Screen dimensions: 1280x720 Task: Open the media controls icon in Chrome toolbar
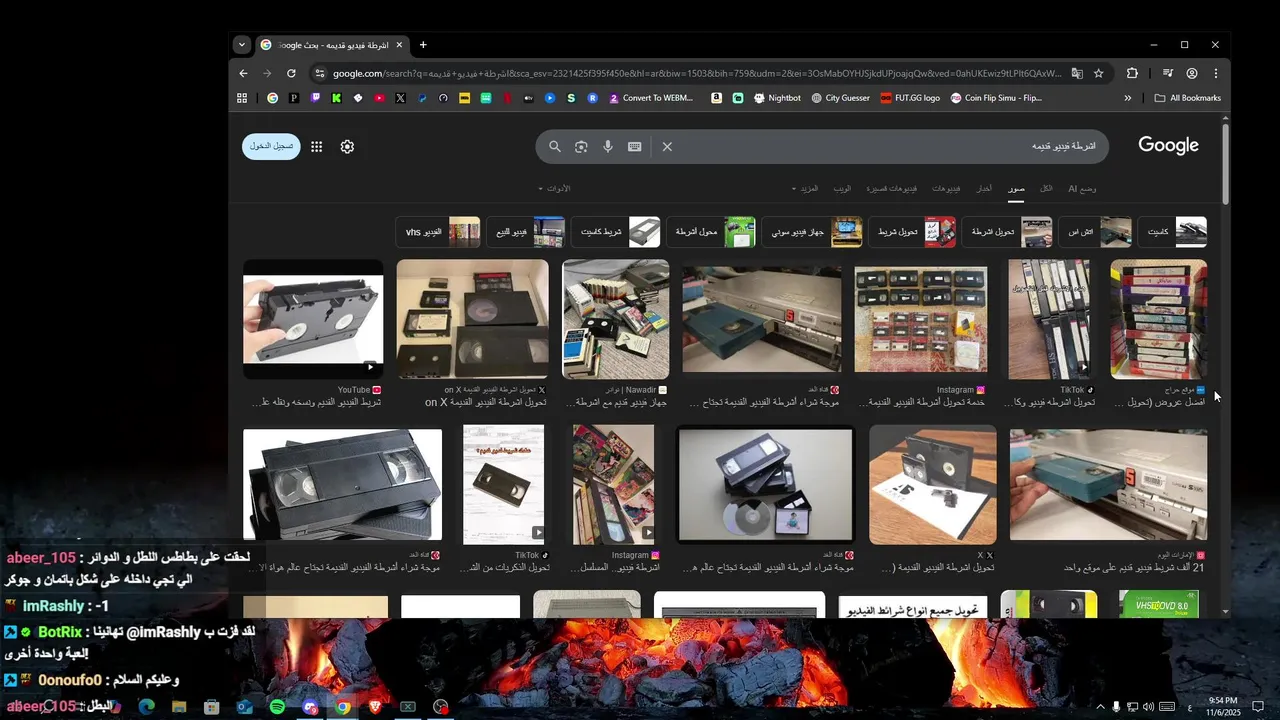pos(1167,73)
